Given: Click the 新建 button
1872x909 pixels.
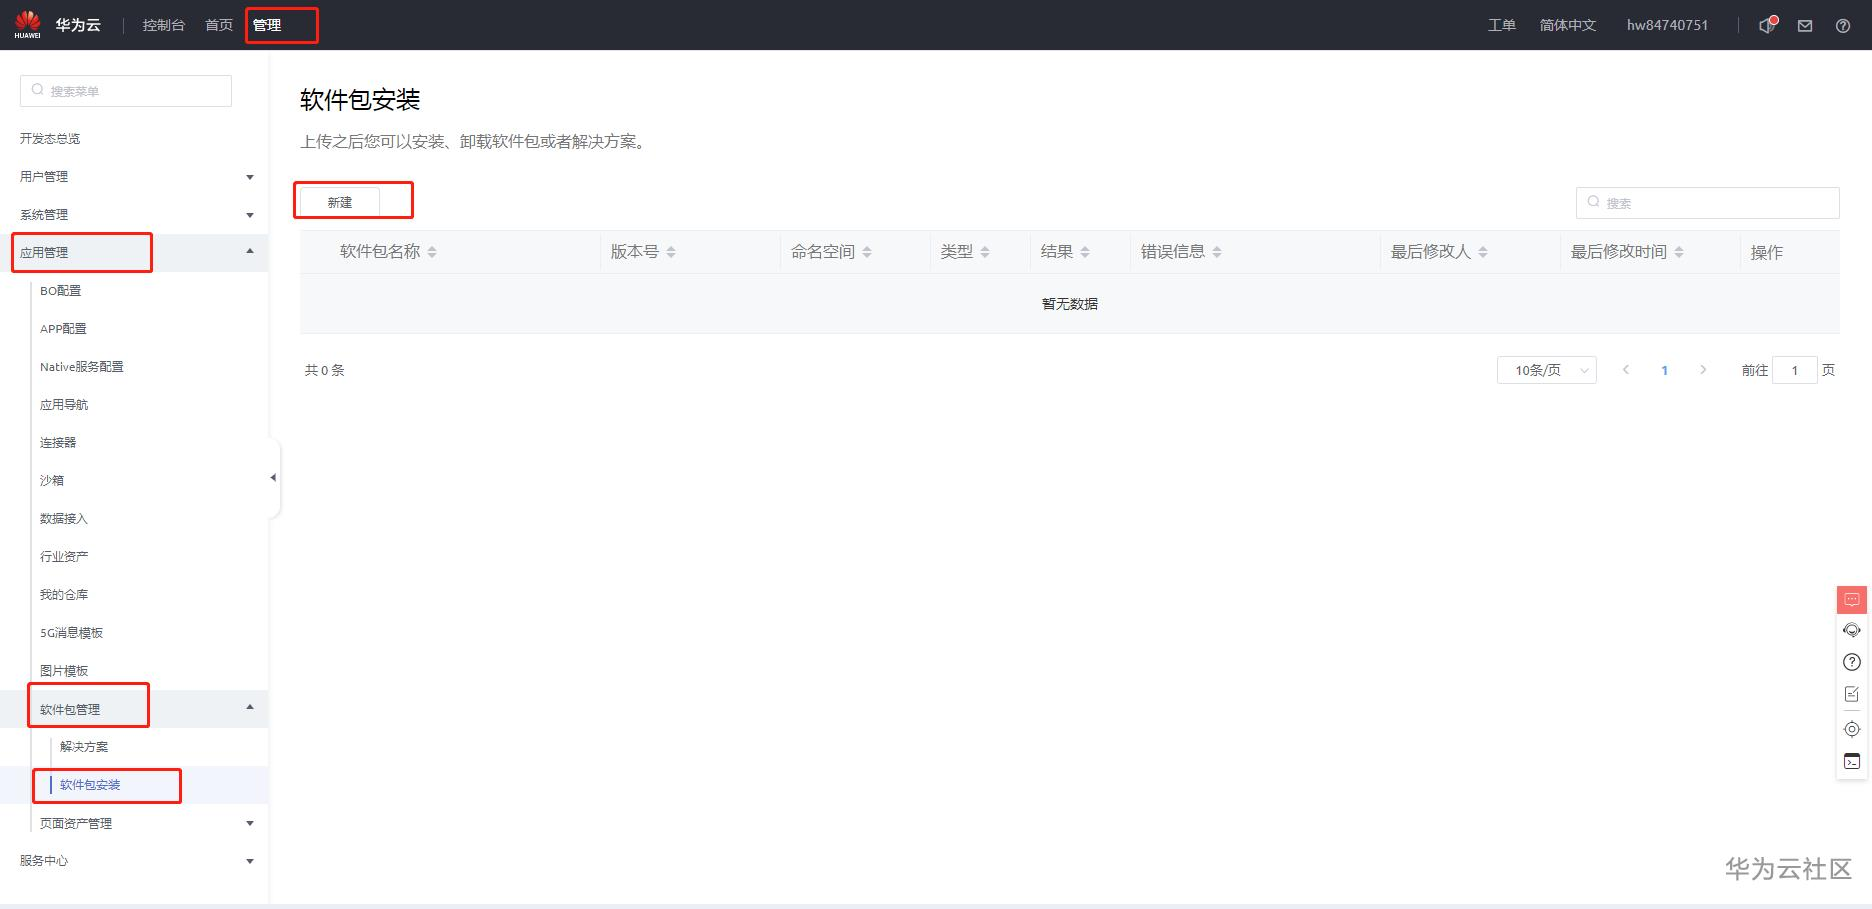Looking at the screenshot, I should (x=340, y=202).
